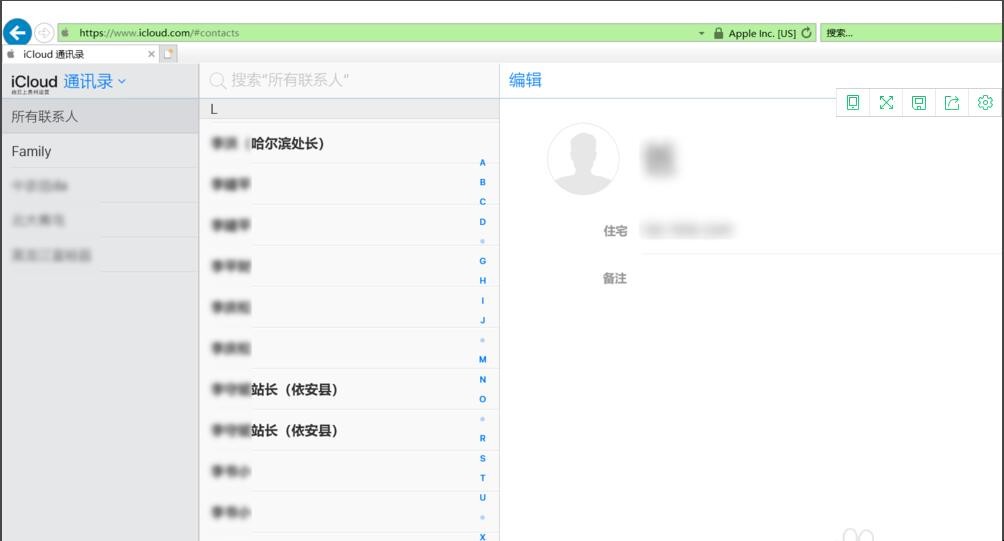Click the 搜索"所有联系人" search field
The height and width of the screenshot is (541, 1004).
pyautogui.click(x=350, y=80)
